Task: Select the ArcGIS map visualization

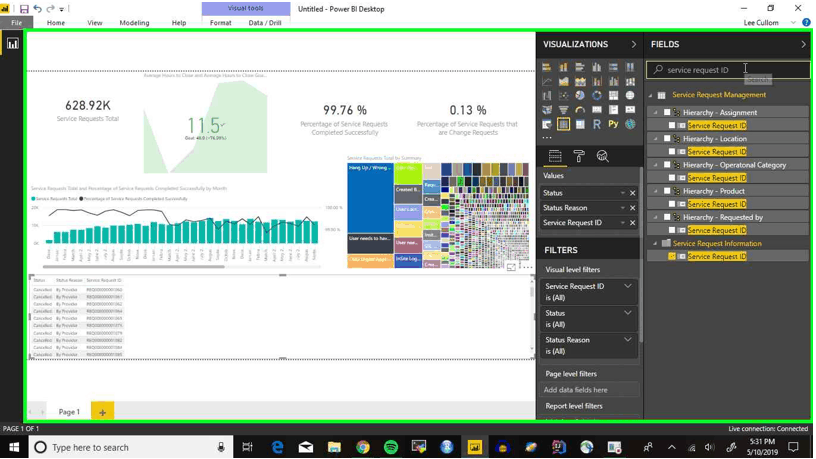Action: coord(630,124)
